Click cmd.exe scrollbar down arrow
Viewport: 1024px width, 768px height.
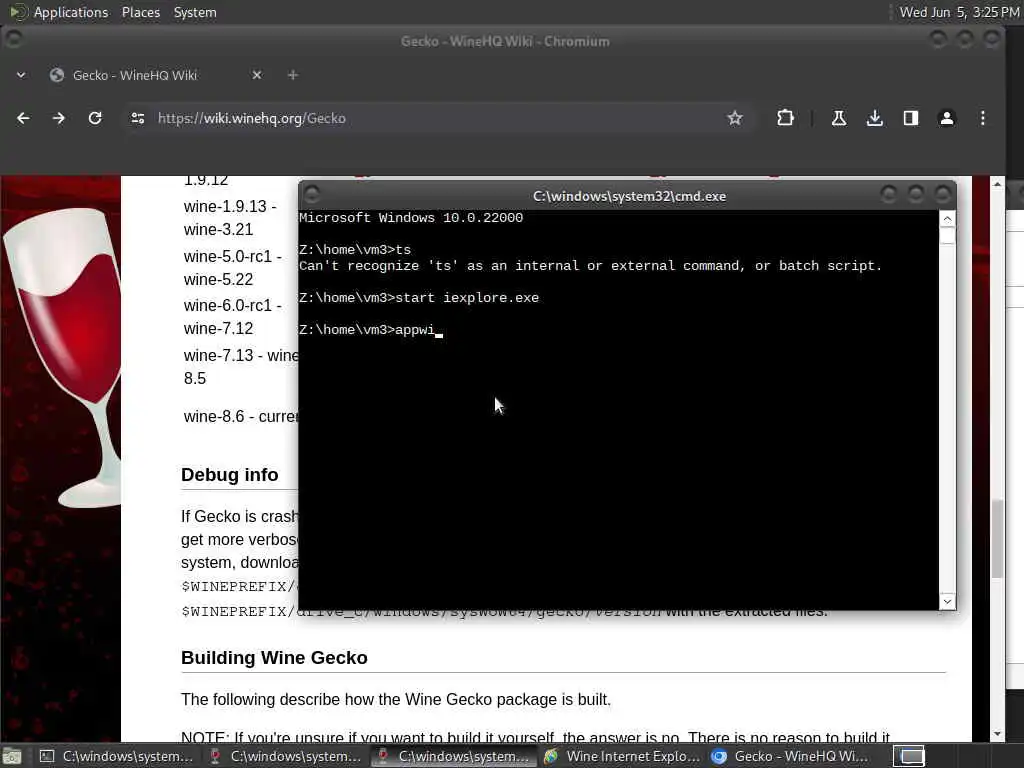pos(947,601)
